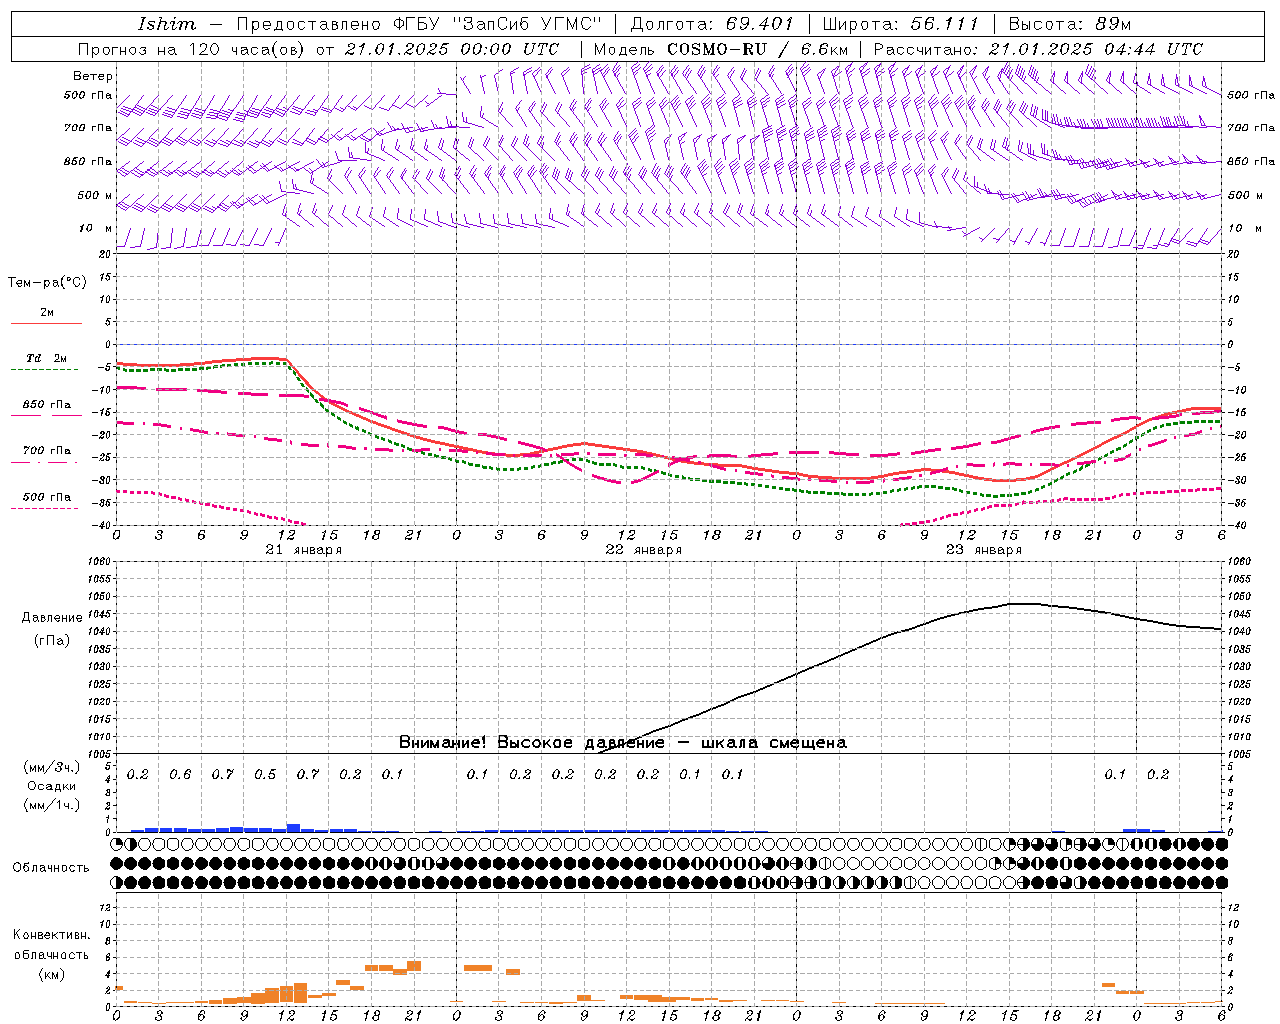Click the Конвективн. облачность panel label

click(51, 954)
